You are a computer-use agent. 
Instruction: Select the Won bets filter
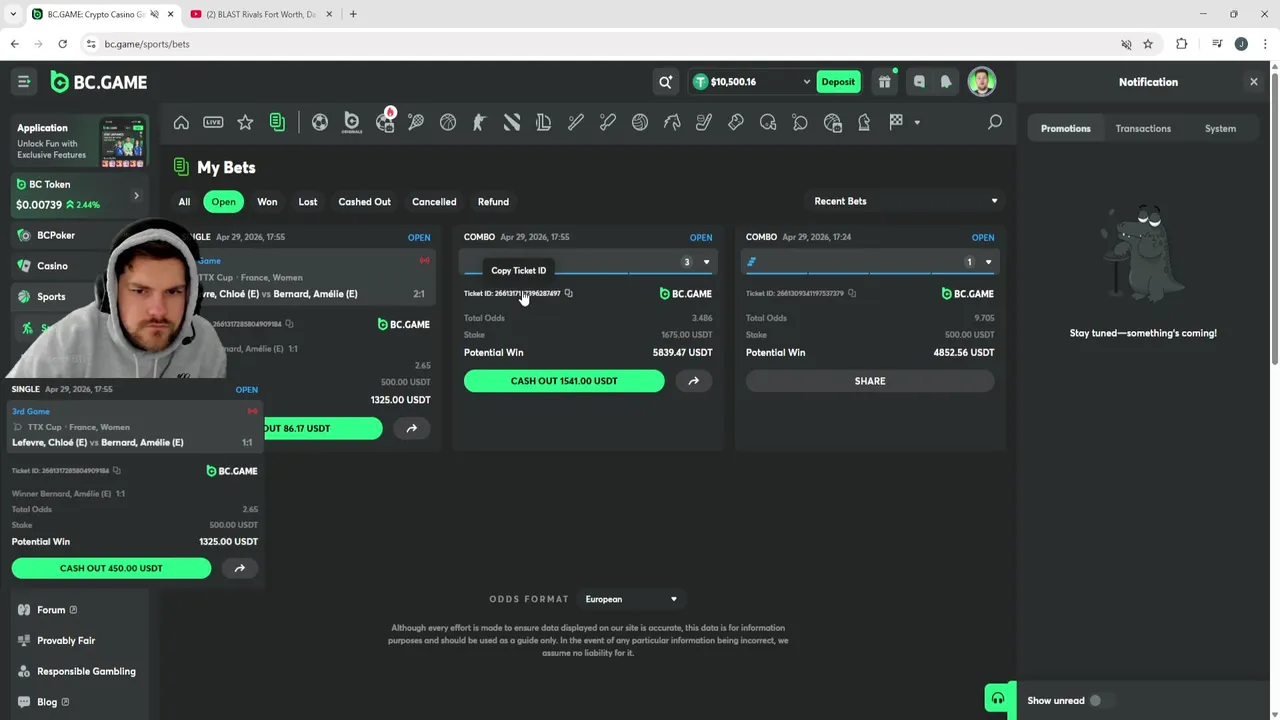tap(267, 202)
